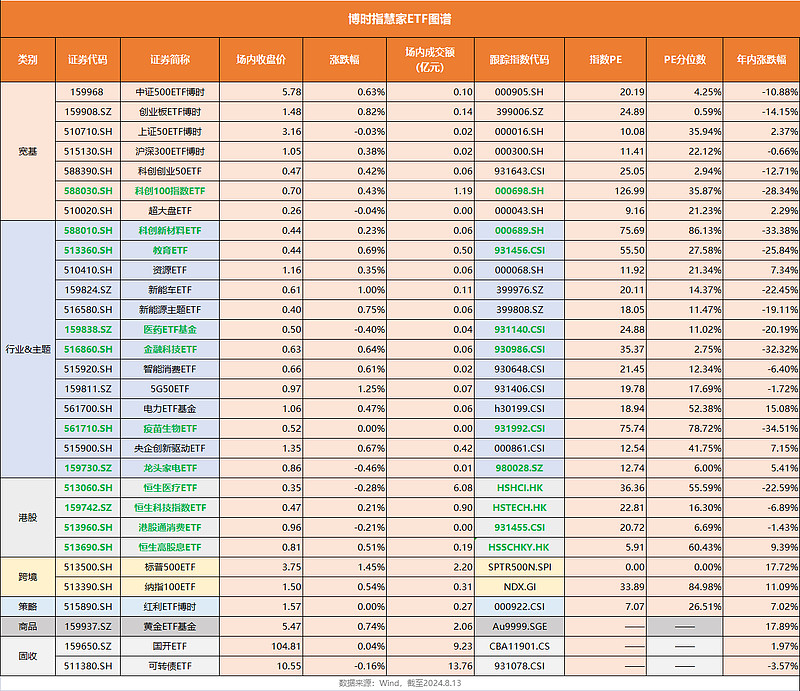Screen dimensions: 800x691
Task: Select the green name 金融科技ETF
Action: tap(170, 350)
